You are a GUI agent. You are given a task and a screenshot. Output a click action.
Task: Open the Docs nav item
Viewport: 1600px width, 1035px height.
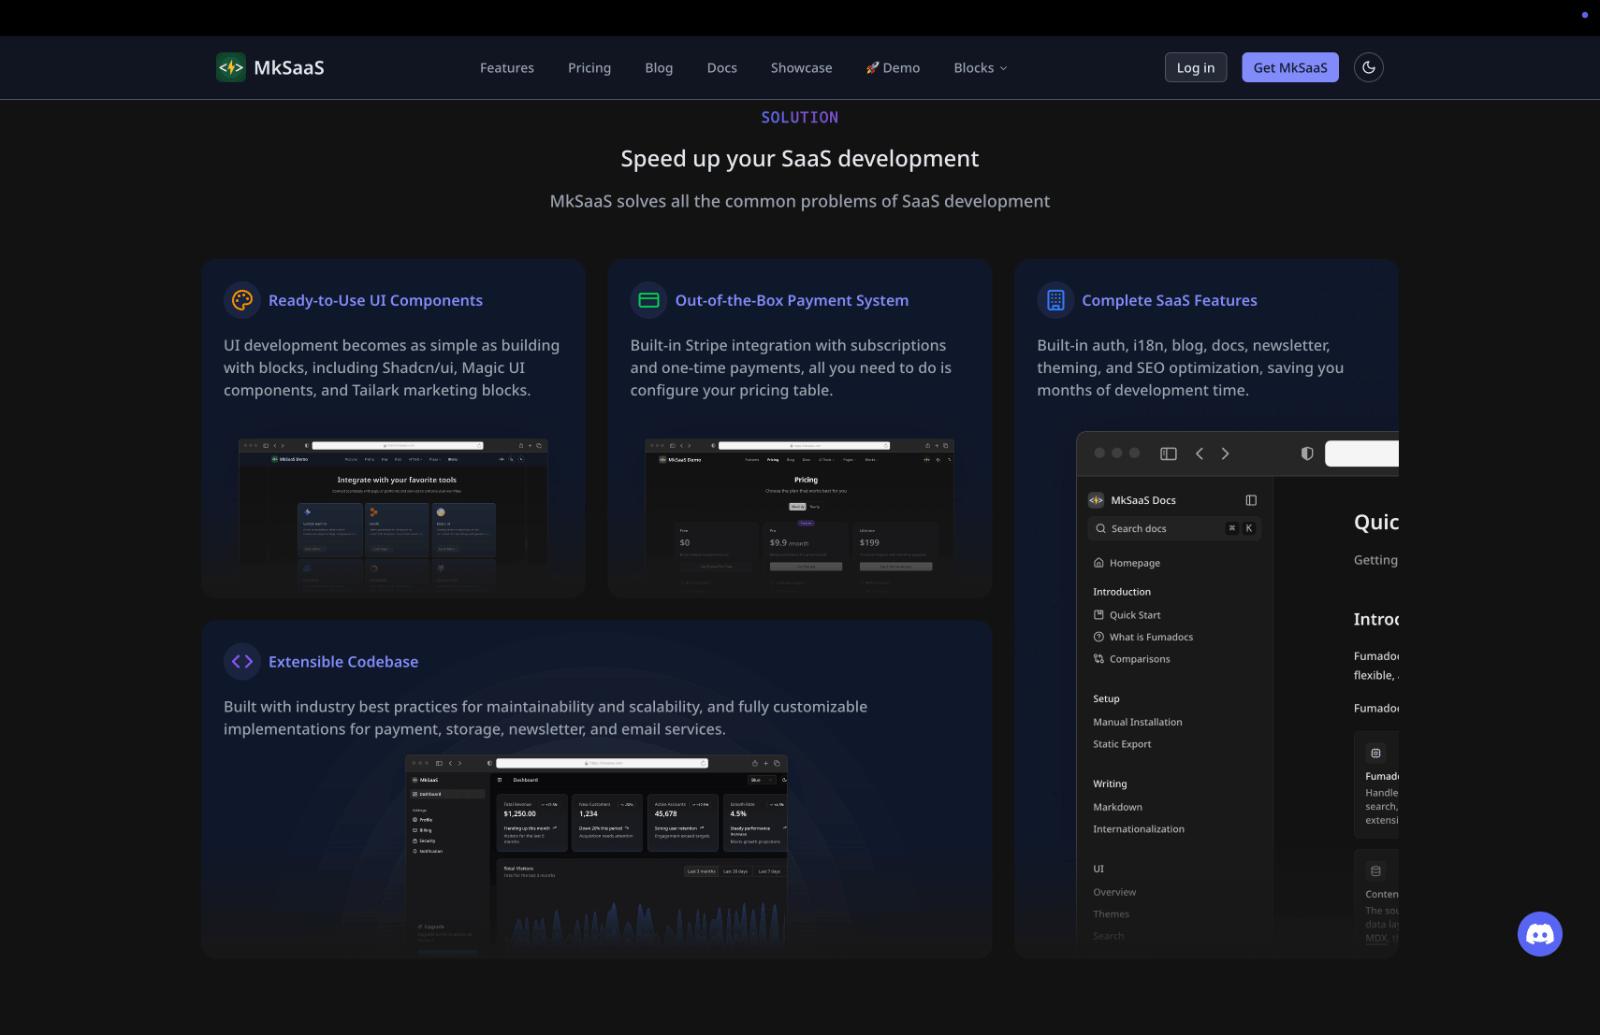coord(722,68)
